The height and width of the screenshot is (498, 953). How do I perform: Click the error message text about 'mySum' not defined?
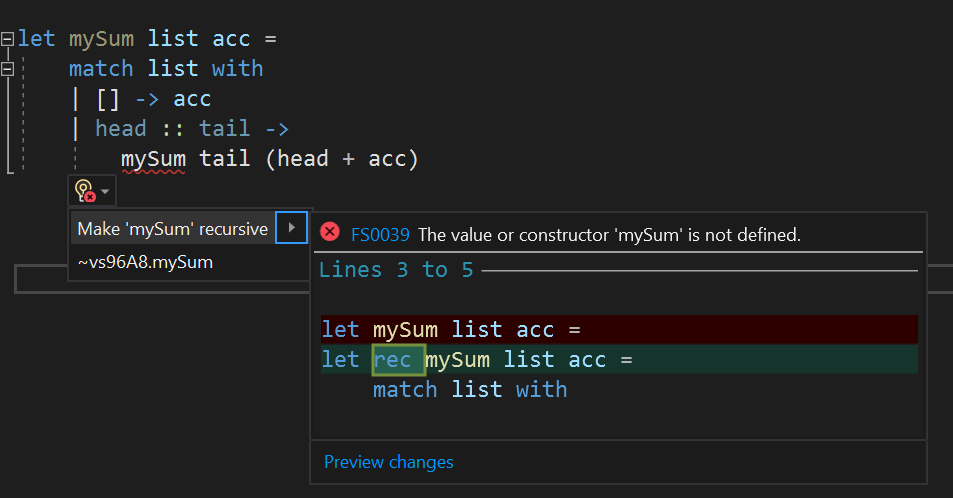click(x=610, y=235)
